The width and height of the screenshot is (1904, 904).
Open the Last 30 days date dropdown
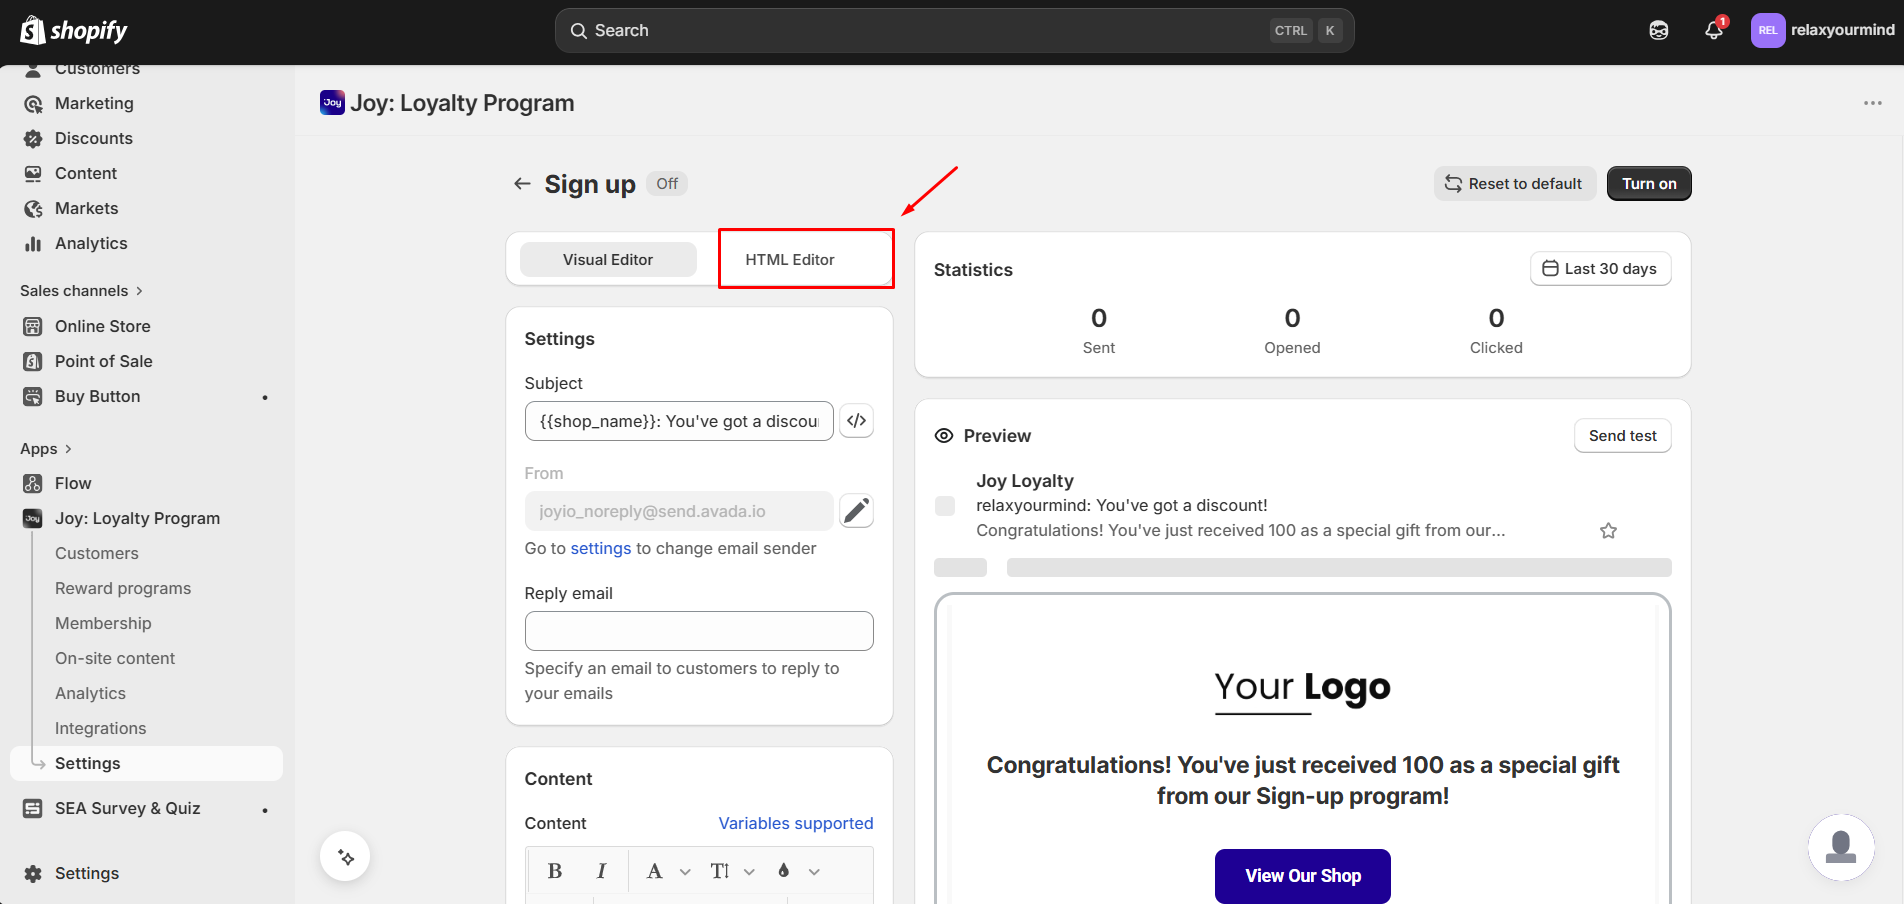[x=1600, y=269]
